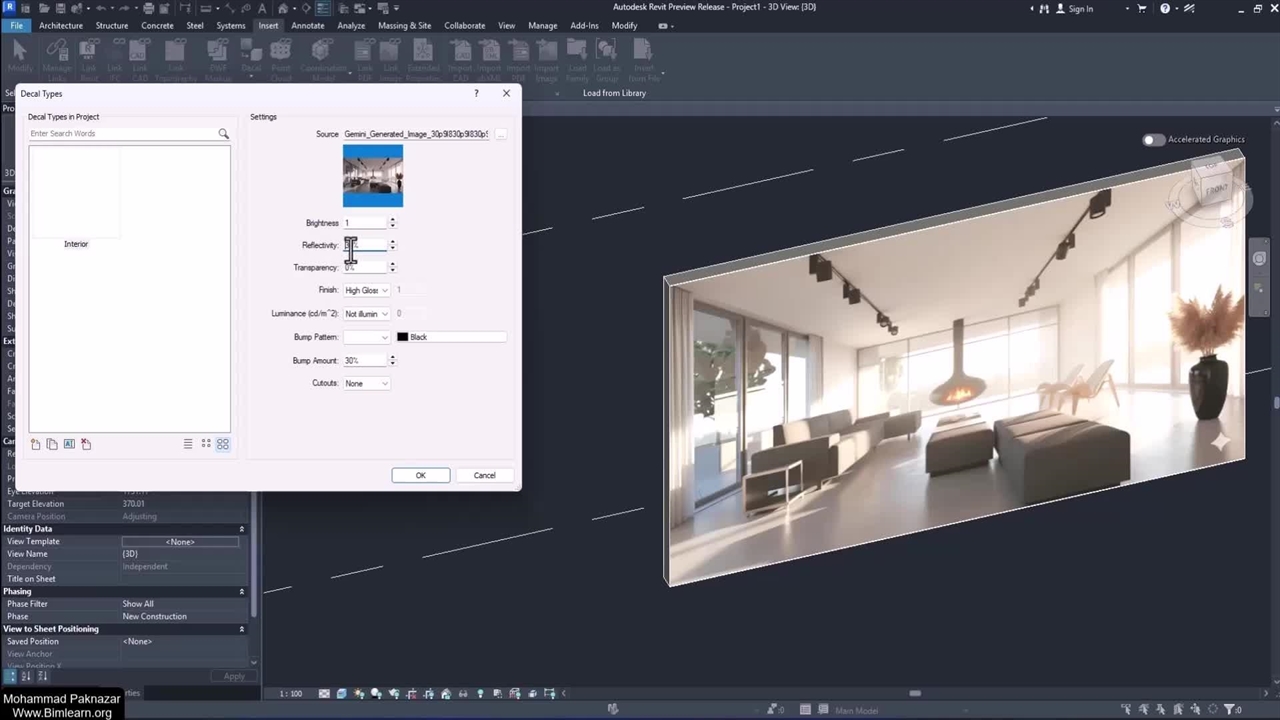Increase the Brightness value with the spinner
The image size is (1280, 720).
[392, 220]
